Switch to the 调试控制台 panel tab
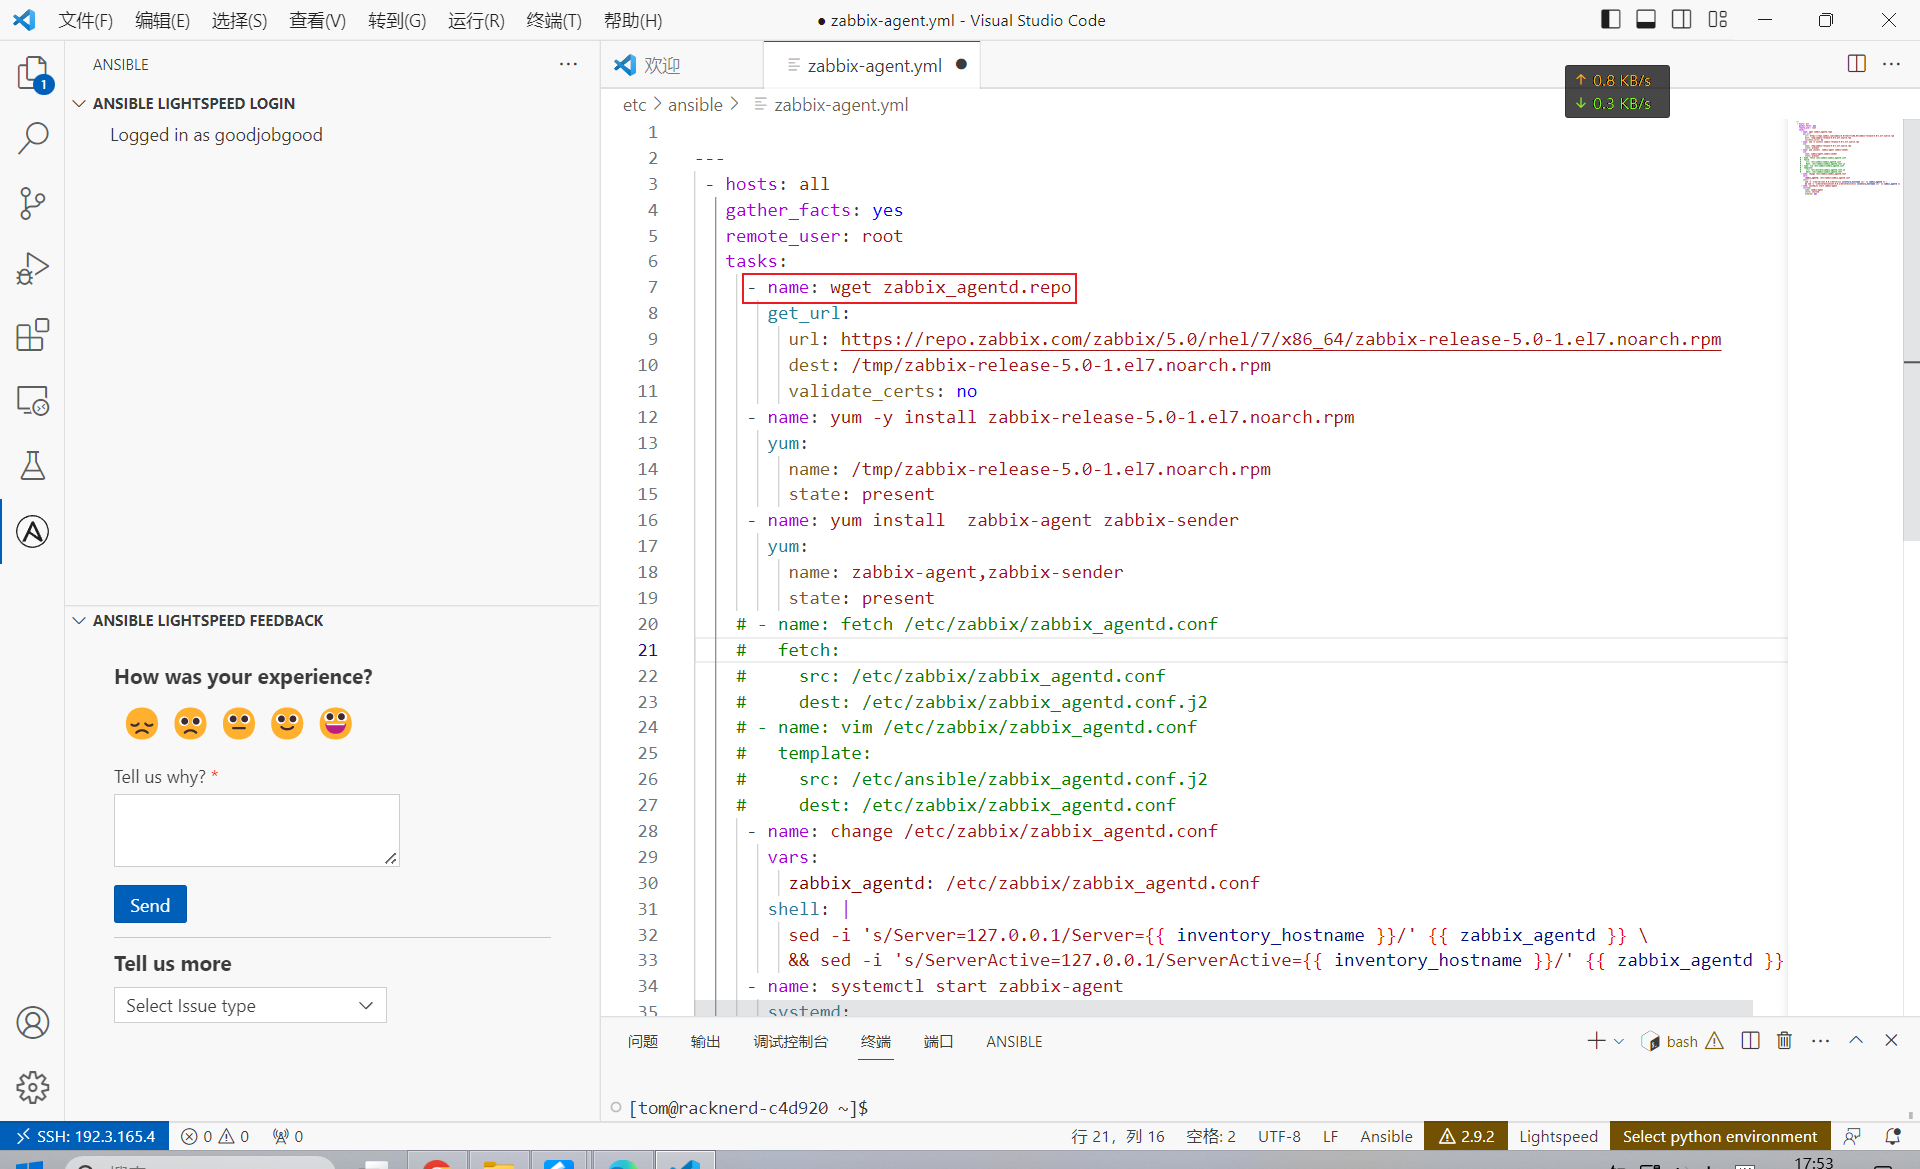This screenshot has width=1920, height=1169. (x=791, y=1041)
